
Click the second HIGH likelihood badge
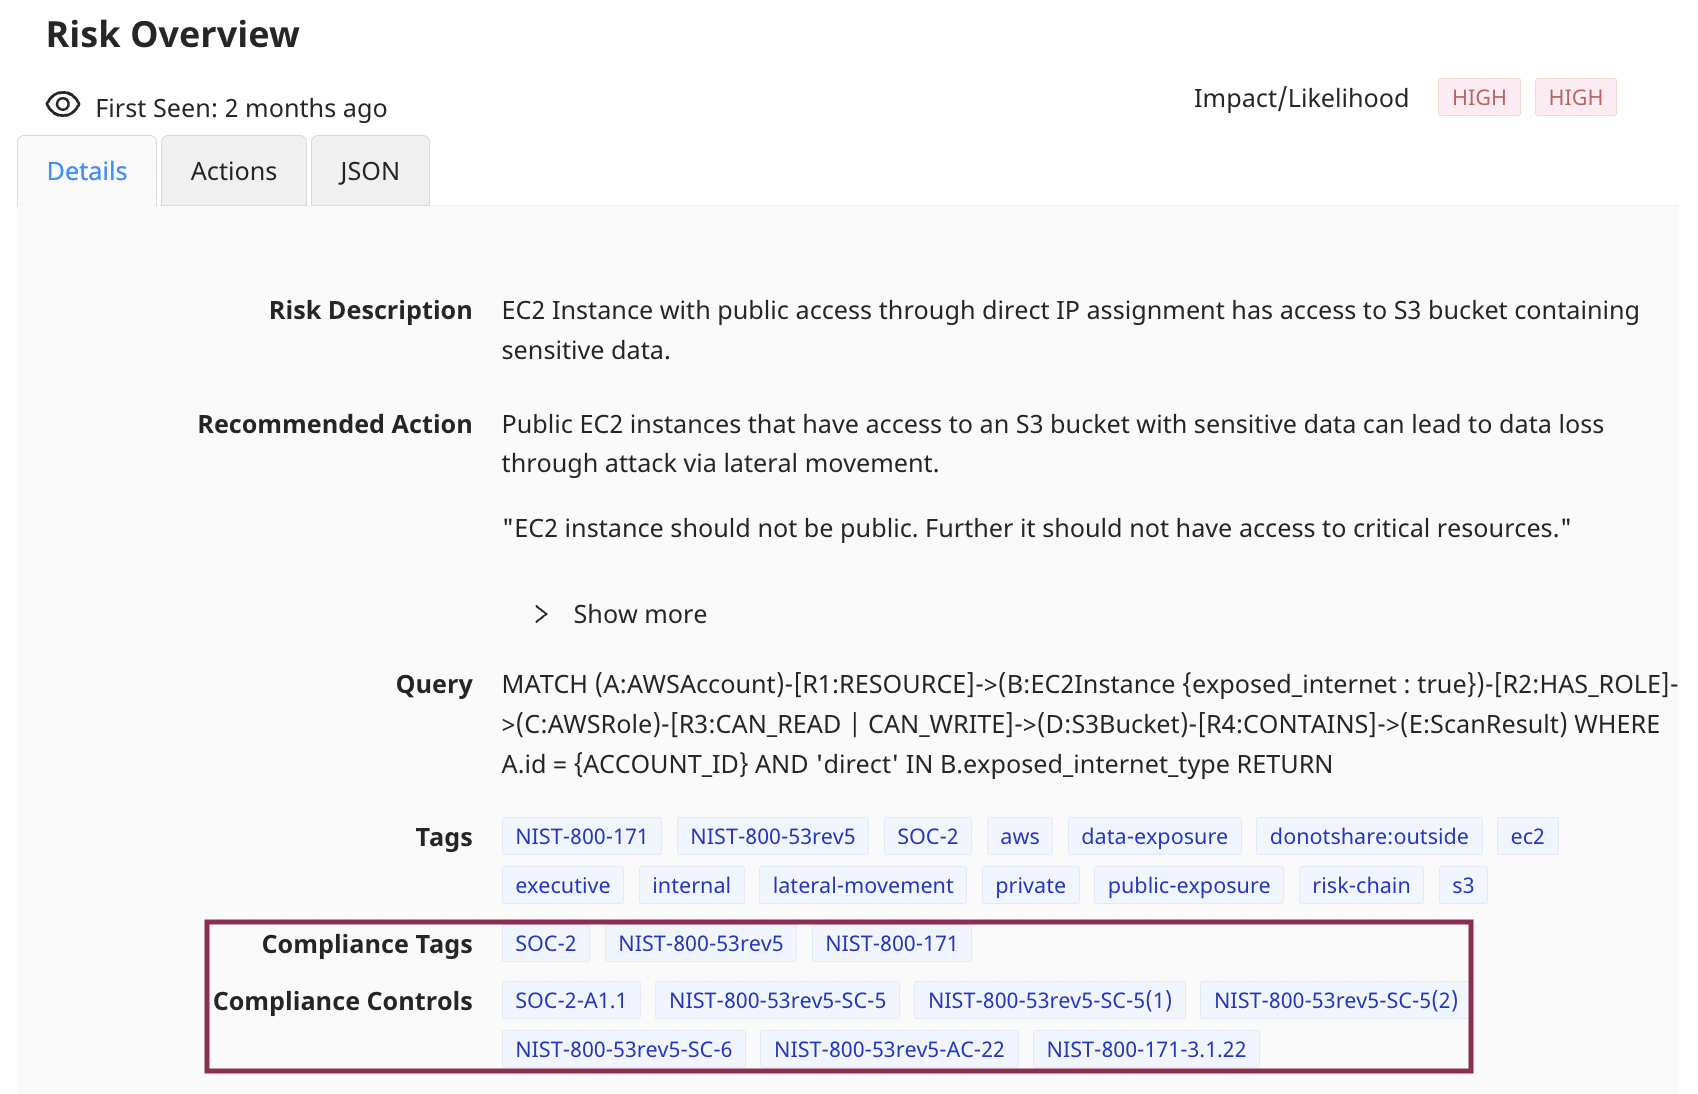(1575, 97)
